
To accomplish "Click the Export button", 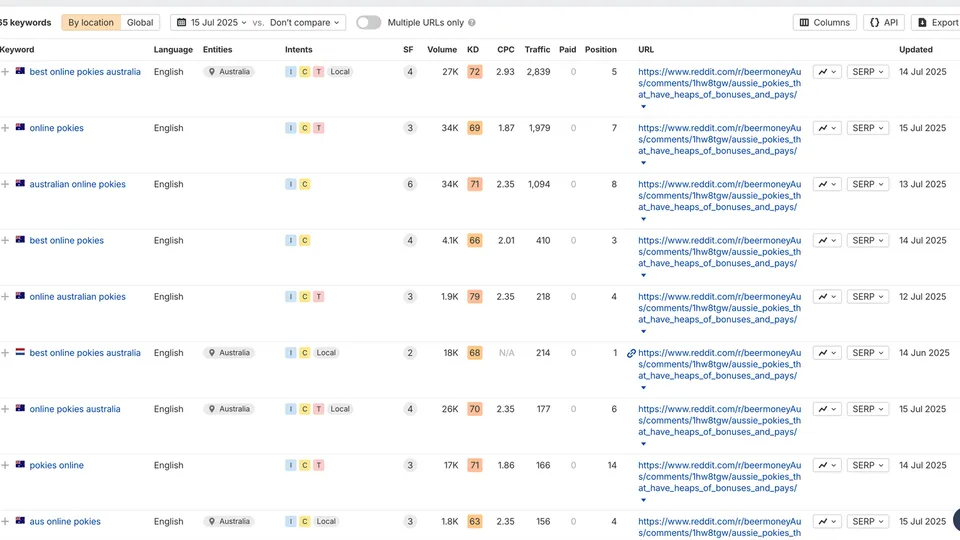I will pyautogui.click(x=937, y=23).
